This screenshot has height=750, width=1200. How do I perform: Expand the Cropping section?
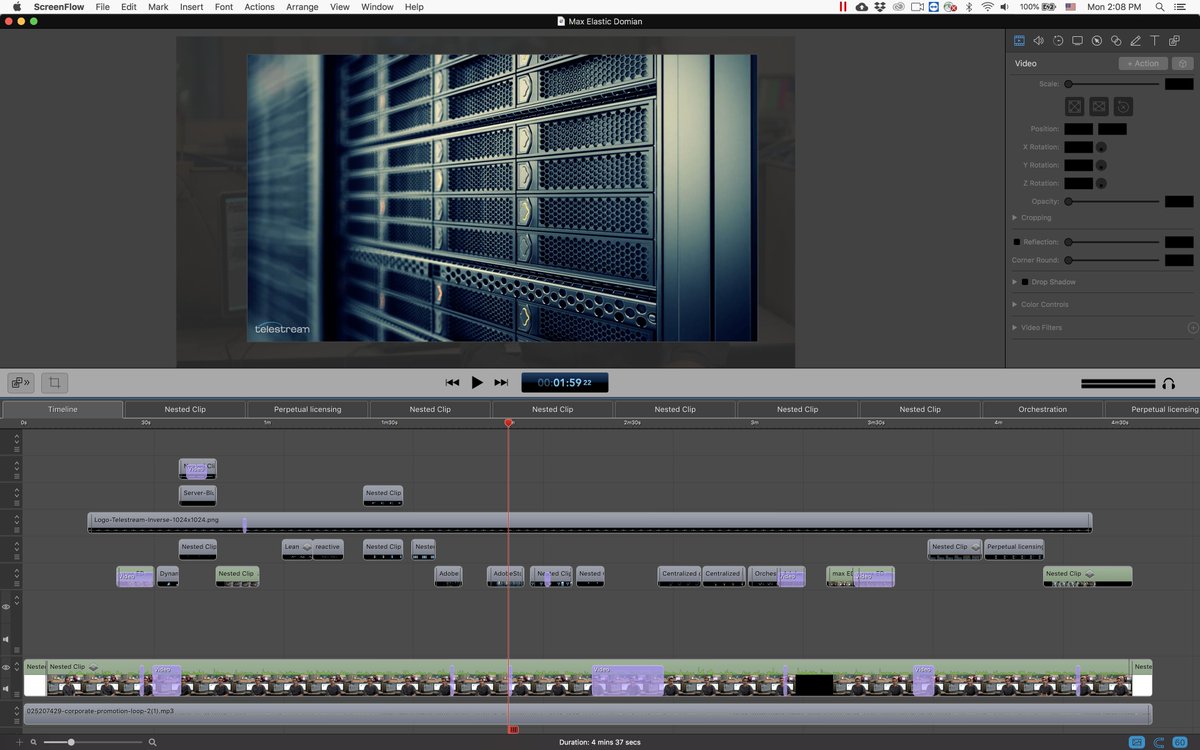pos(1015,217)
